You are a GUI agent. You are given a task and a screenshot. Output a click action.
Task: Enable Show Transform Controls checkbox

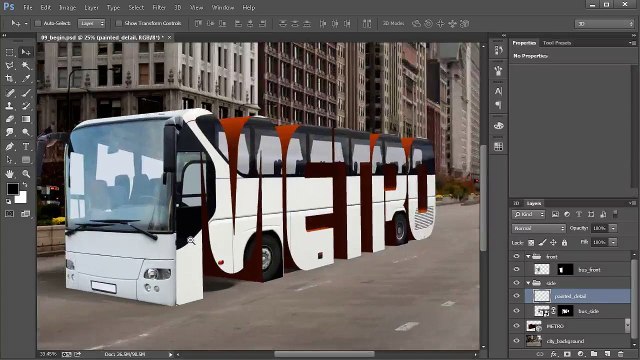tap(119, 23)
